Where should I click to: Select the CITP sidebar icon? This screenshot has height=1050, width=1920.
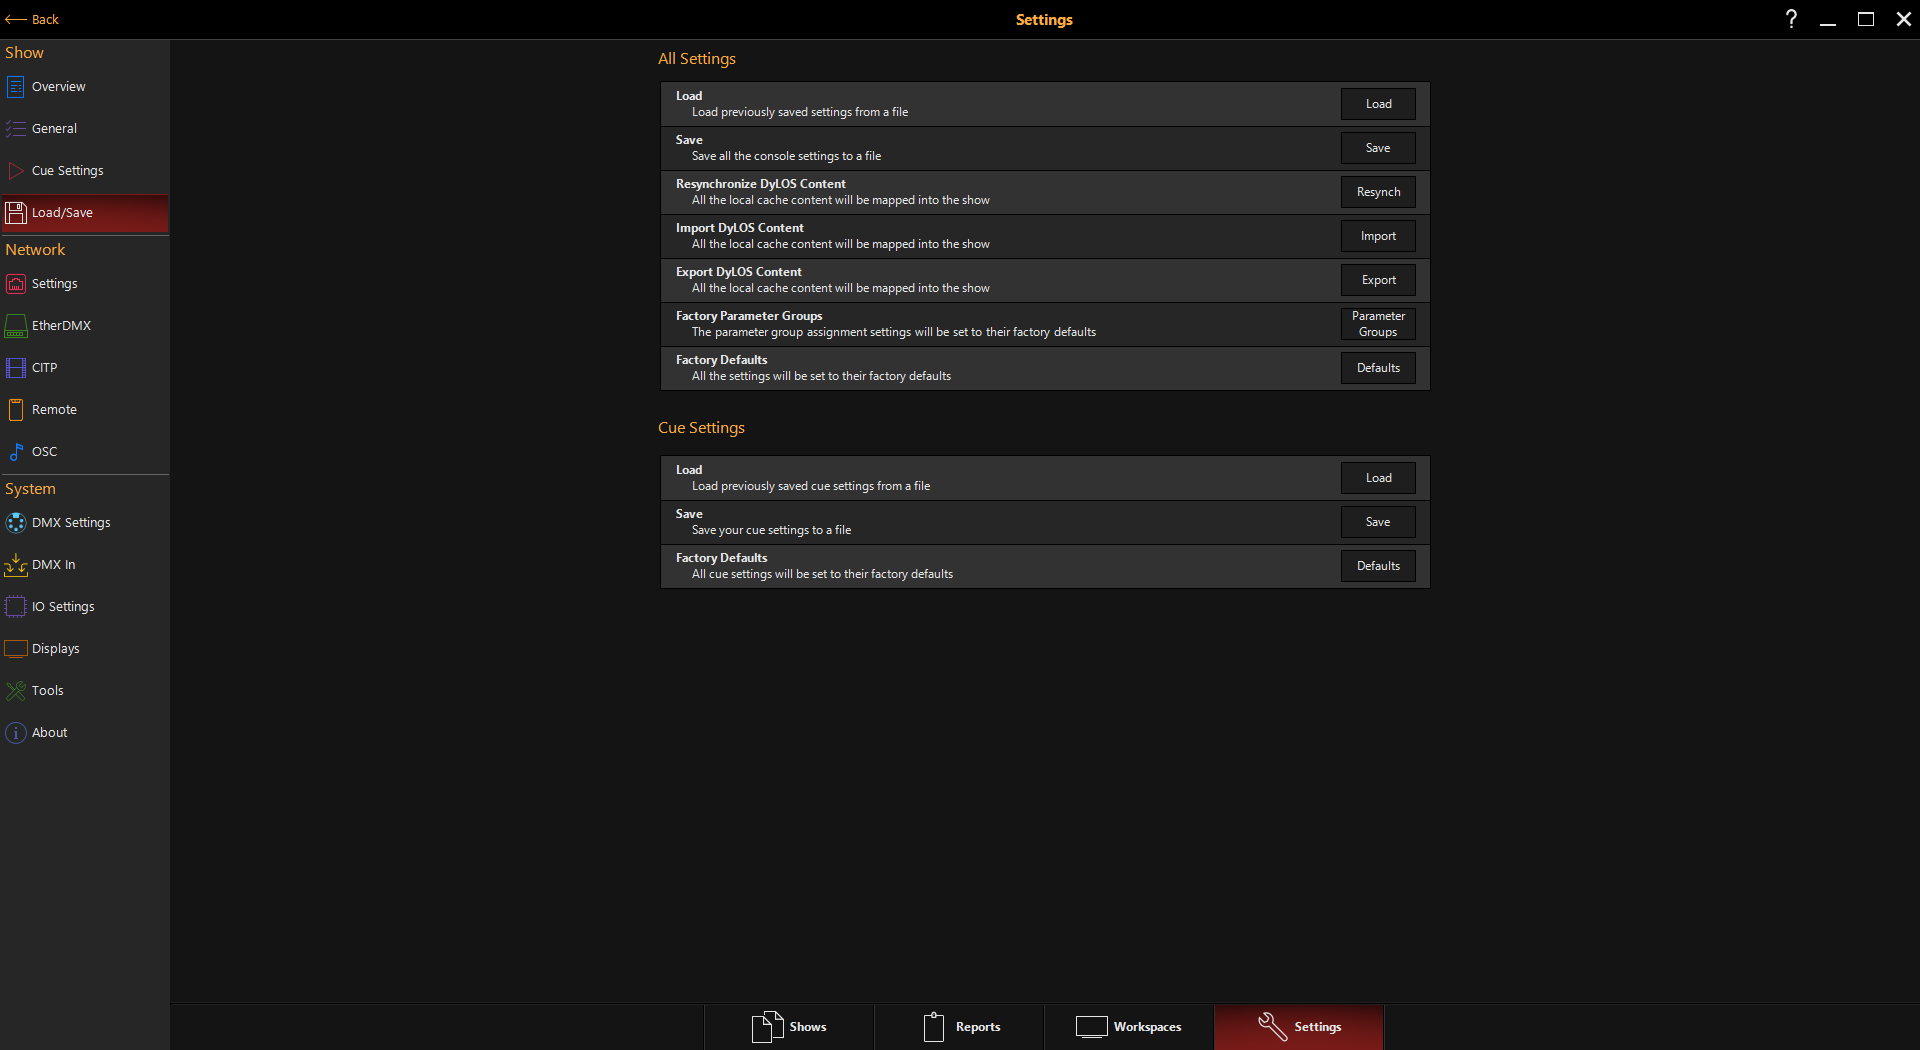pyautogui.click(x=16, y=368)
